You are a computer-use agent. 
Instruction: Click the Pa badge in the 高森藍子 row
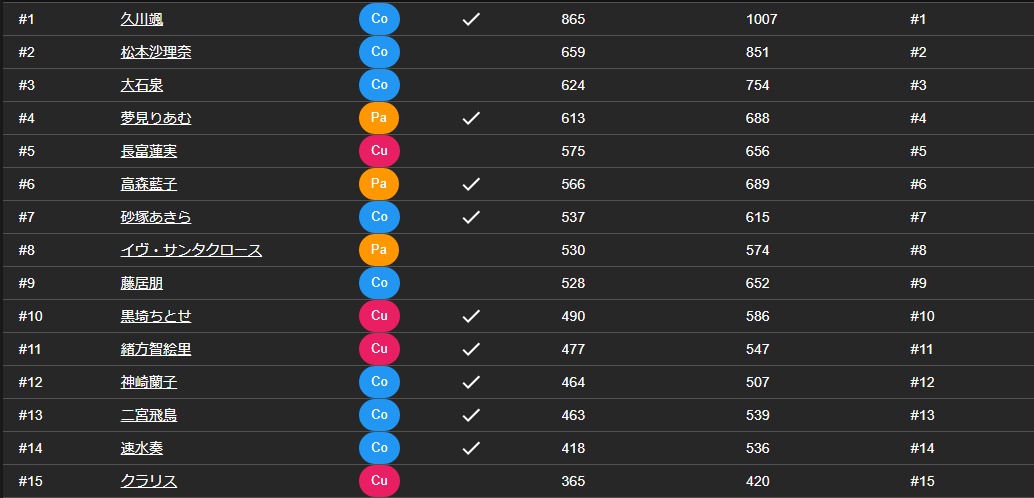(379, 184)
